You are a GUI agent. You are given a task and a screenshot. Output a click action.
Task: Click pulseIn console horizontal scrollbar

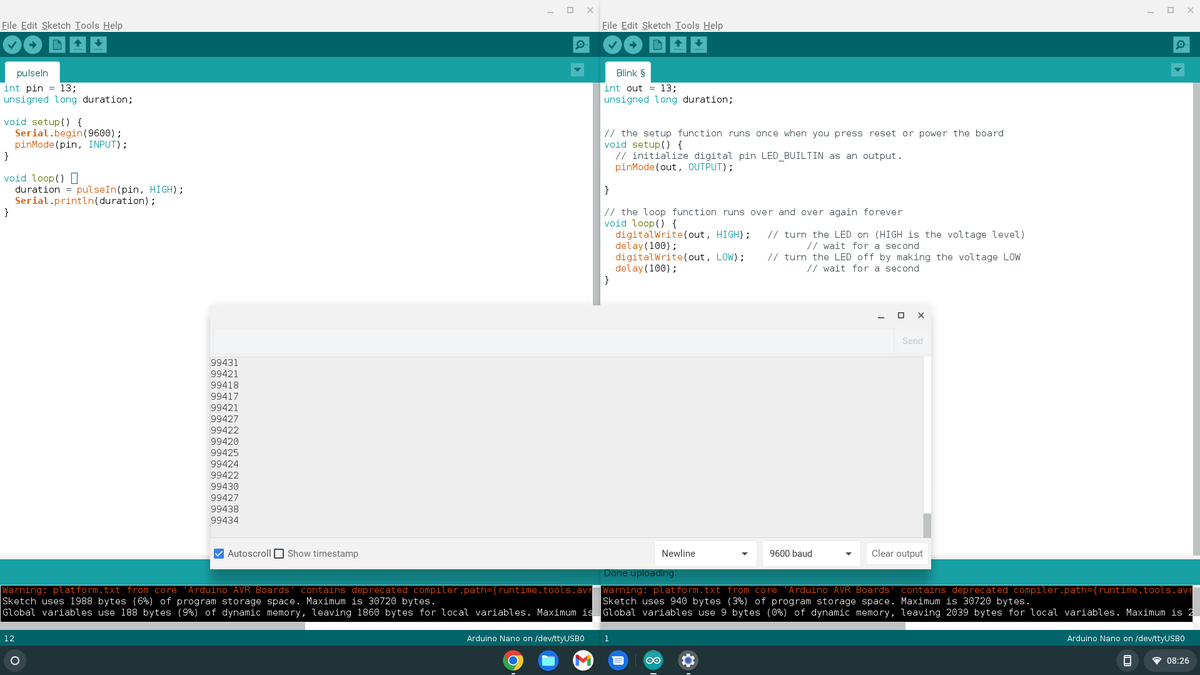click(152, 626)
